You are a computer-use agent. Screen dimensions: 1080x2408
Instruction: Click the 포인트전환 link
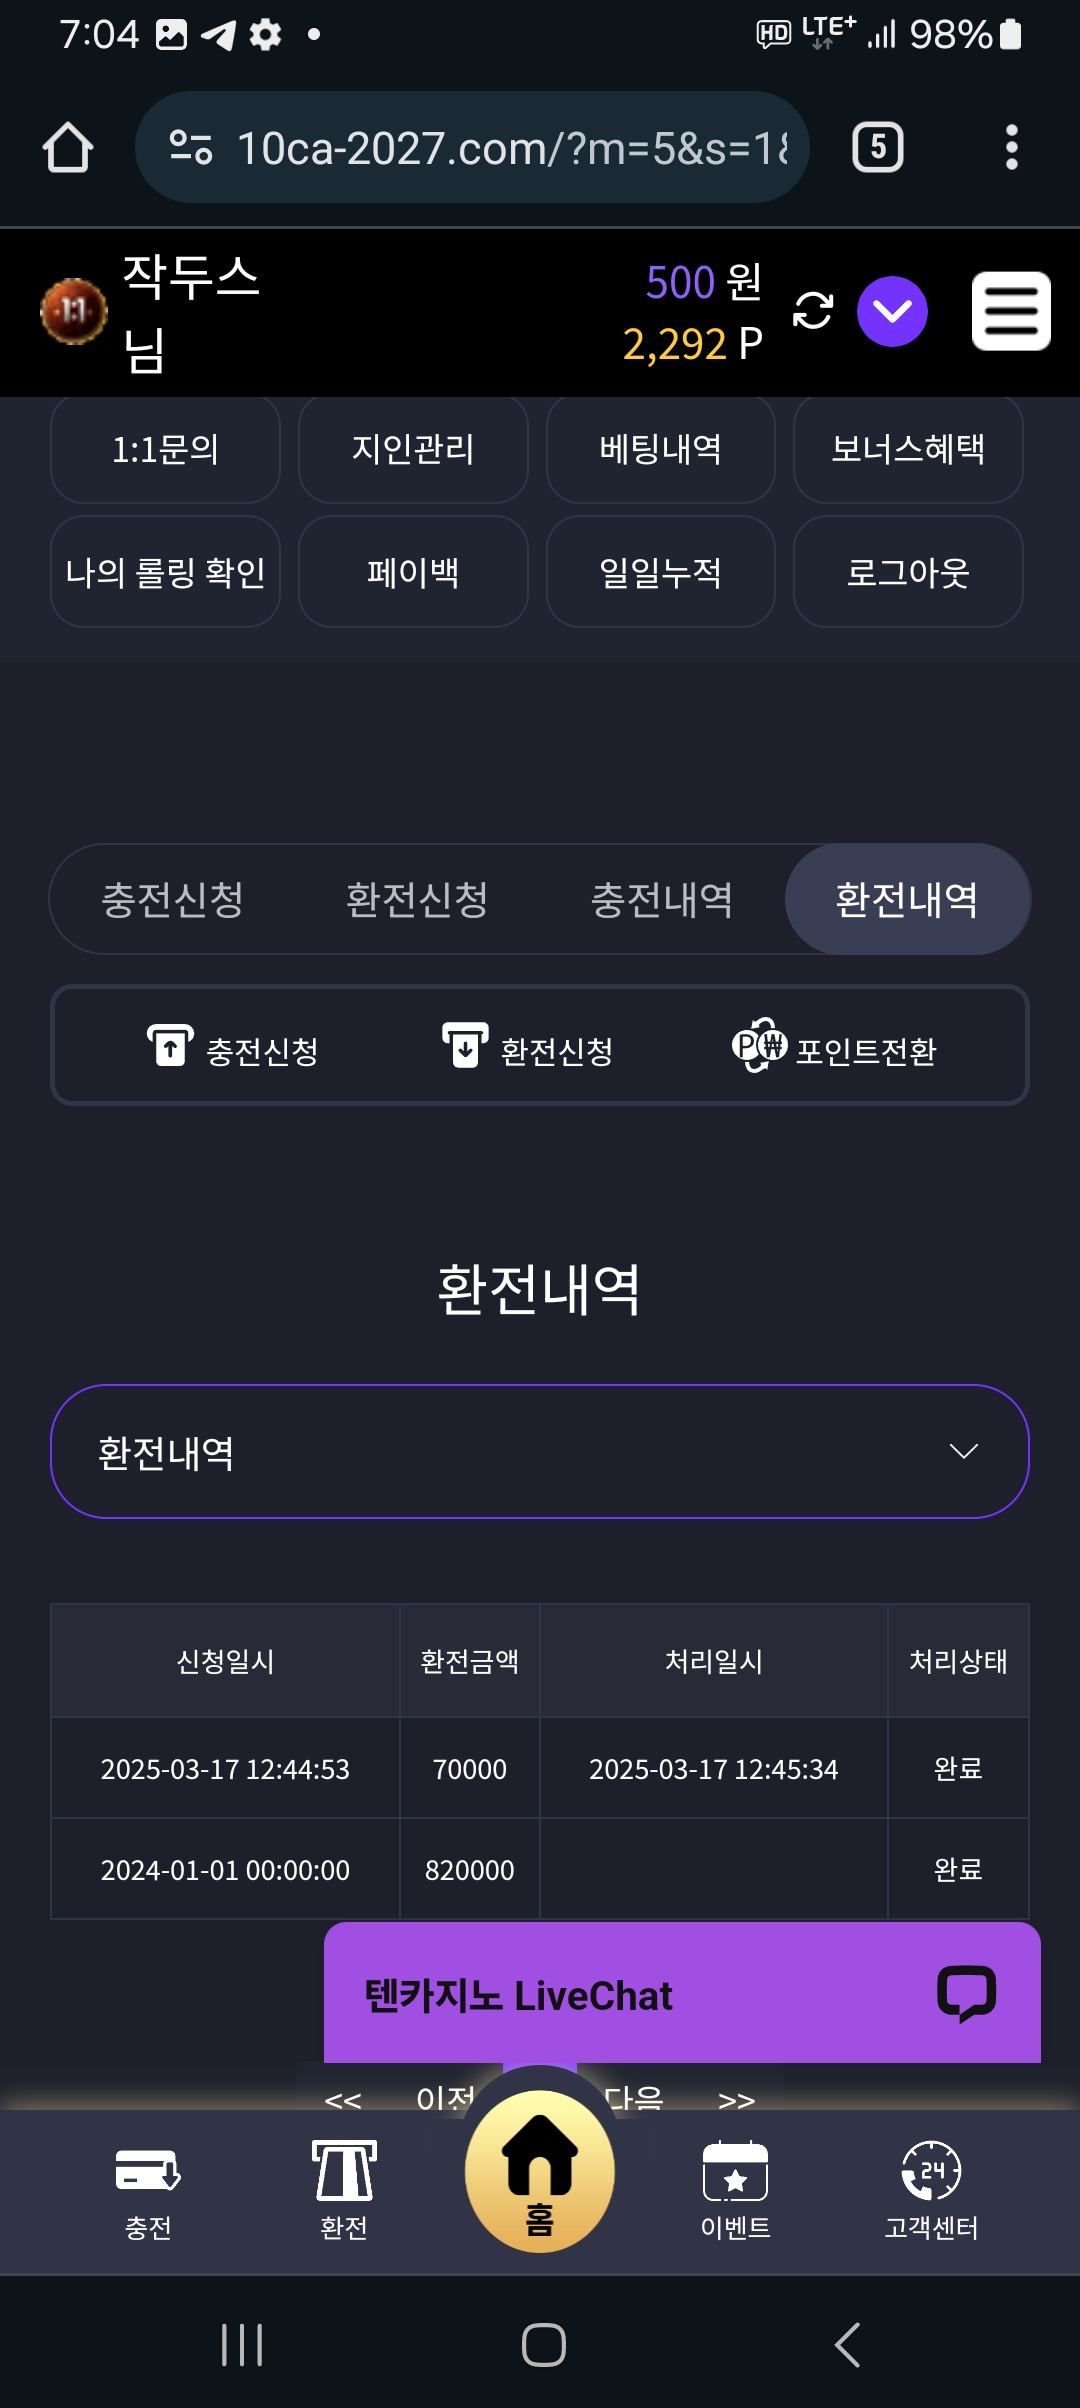click(x=835, y=1048)
